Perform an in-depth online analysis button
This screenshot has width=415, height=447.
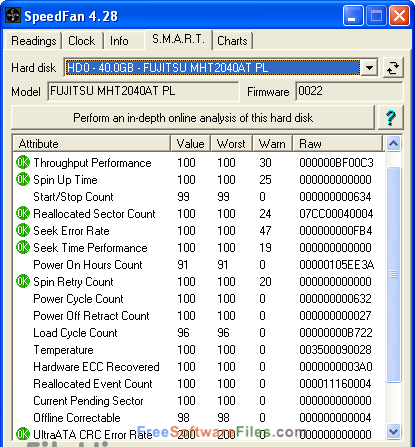click(193, 117)
